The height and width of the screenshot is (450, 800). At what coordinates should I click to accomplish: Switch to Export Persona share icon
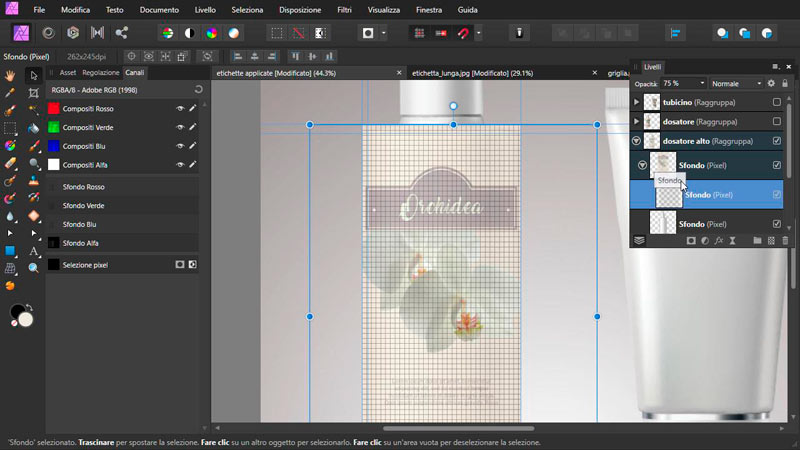121,33
